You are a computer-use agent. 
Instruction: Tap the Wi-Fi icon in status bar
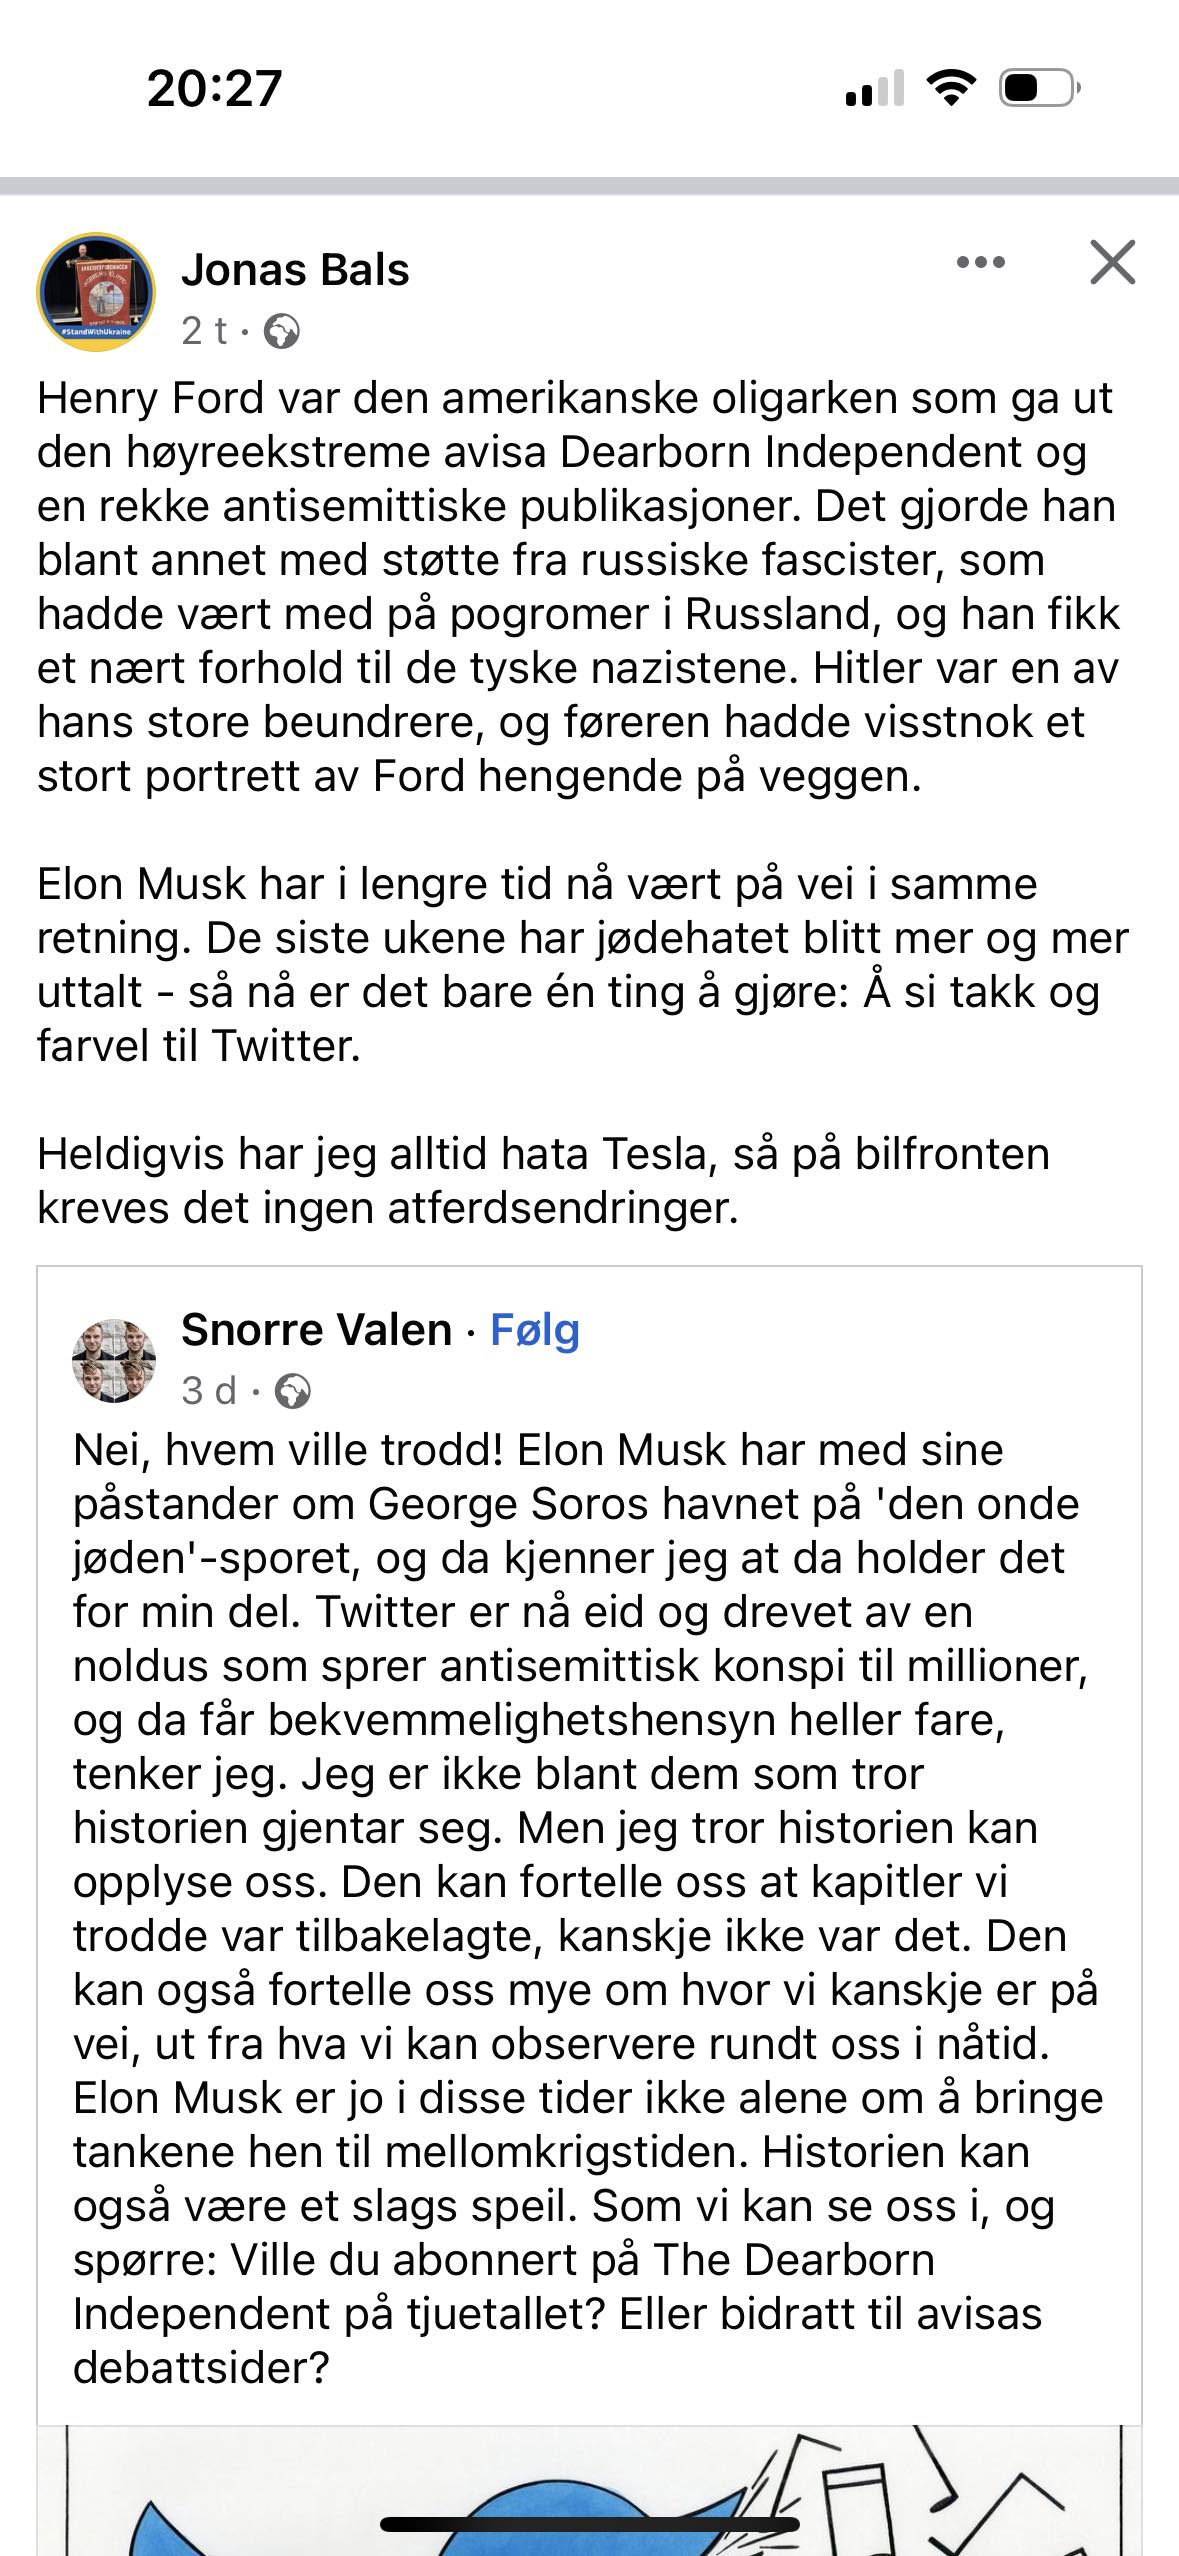point(951,88)
